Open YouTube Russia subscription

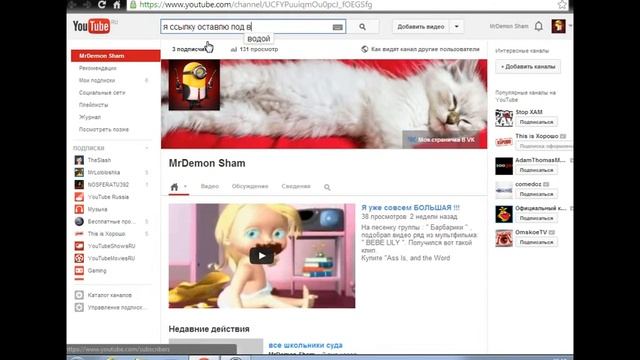point(108,197)
